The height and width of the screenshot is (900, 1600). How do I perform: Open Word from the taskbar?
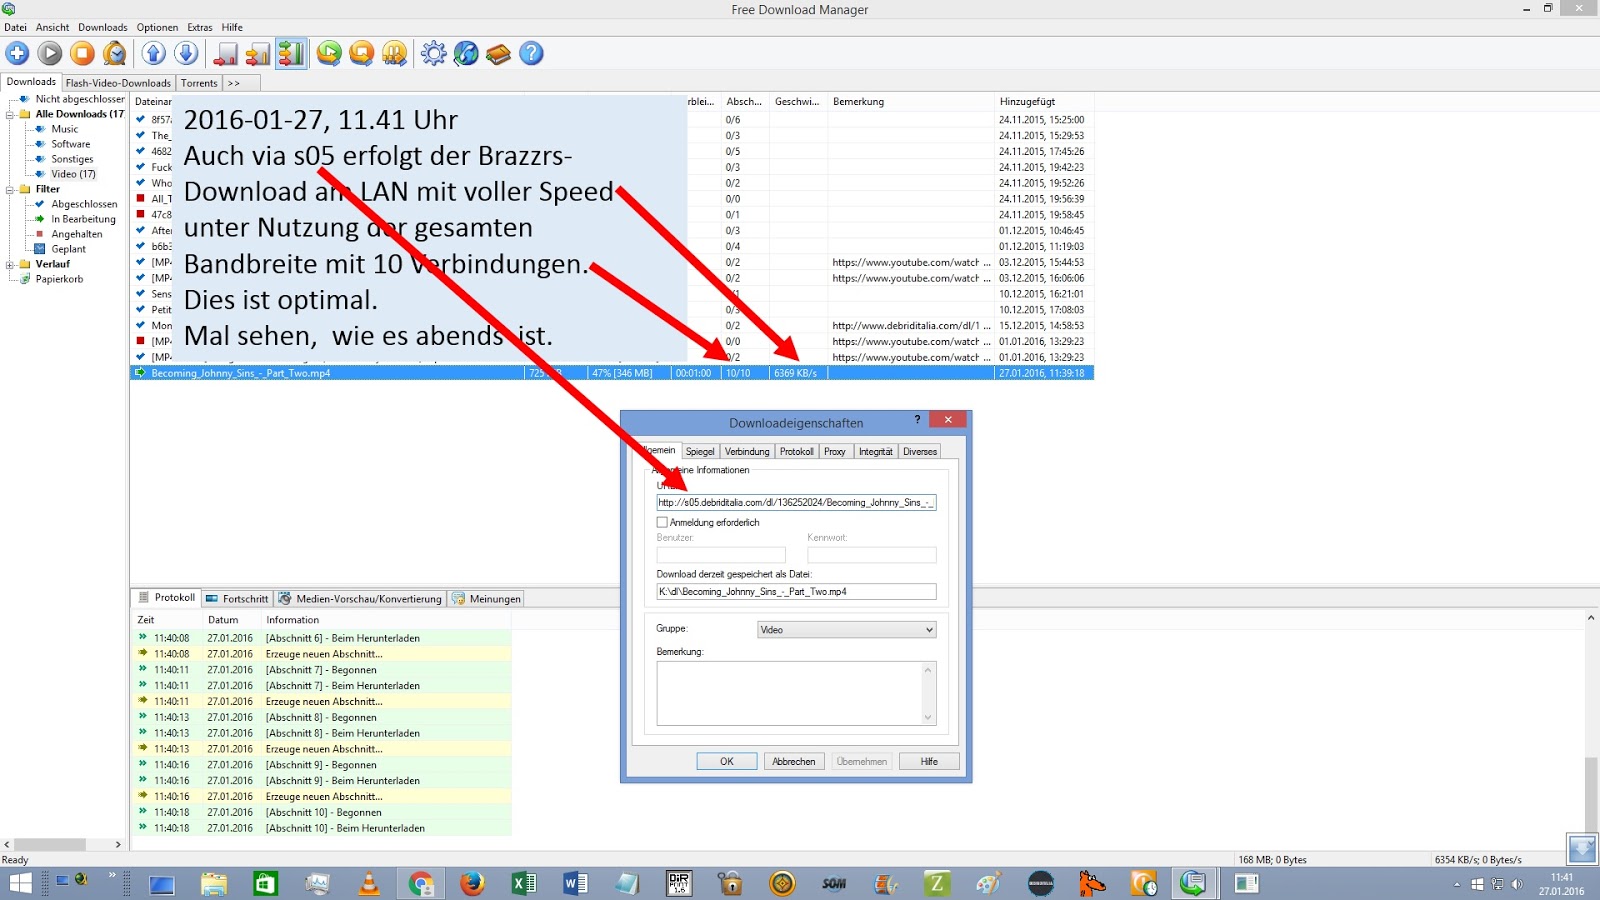pos(576,884)
